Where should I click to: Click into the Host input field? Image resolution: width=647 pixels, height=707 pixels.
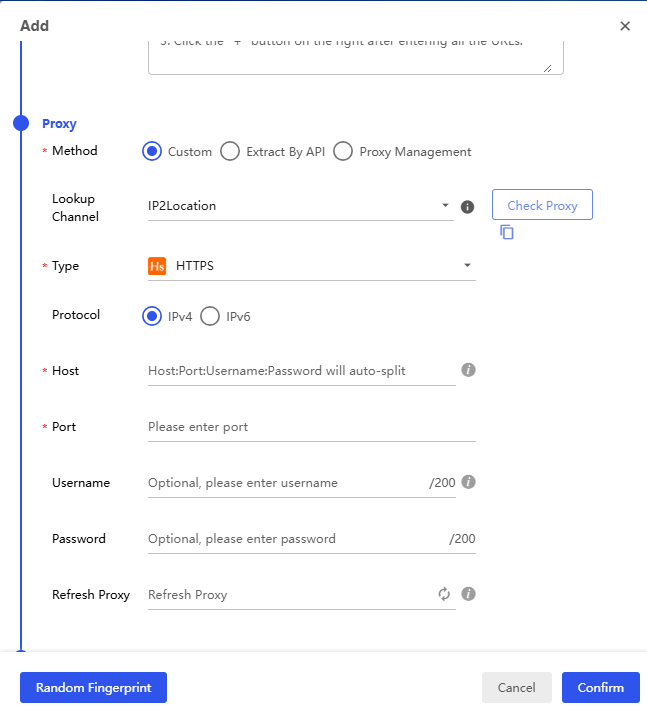point(302,371)
